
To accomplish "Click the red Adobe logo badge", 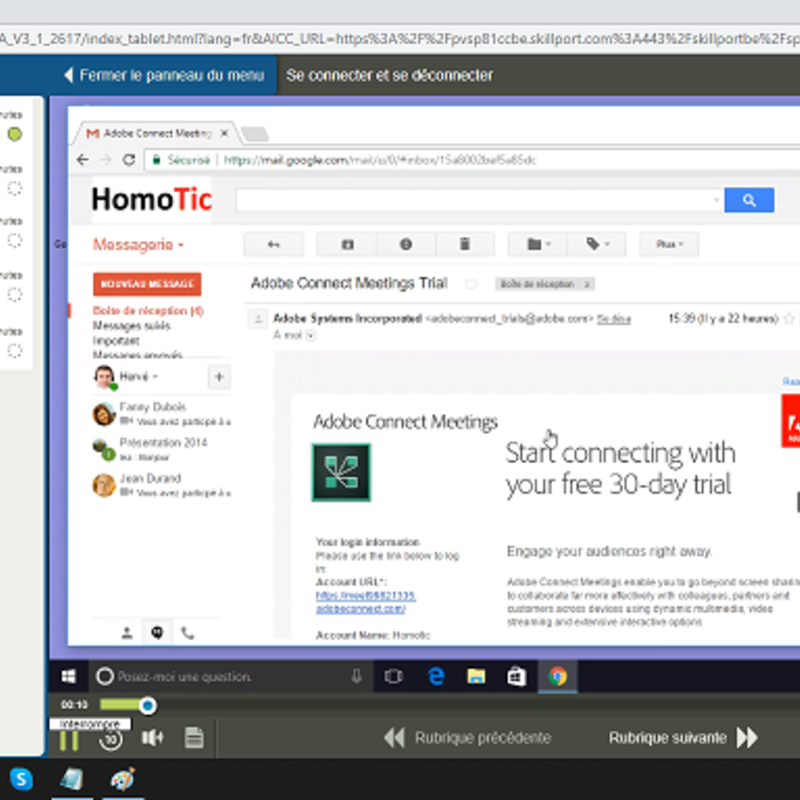I will (x=791, y=421).
